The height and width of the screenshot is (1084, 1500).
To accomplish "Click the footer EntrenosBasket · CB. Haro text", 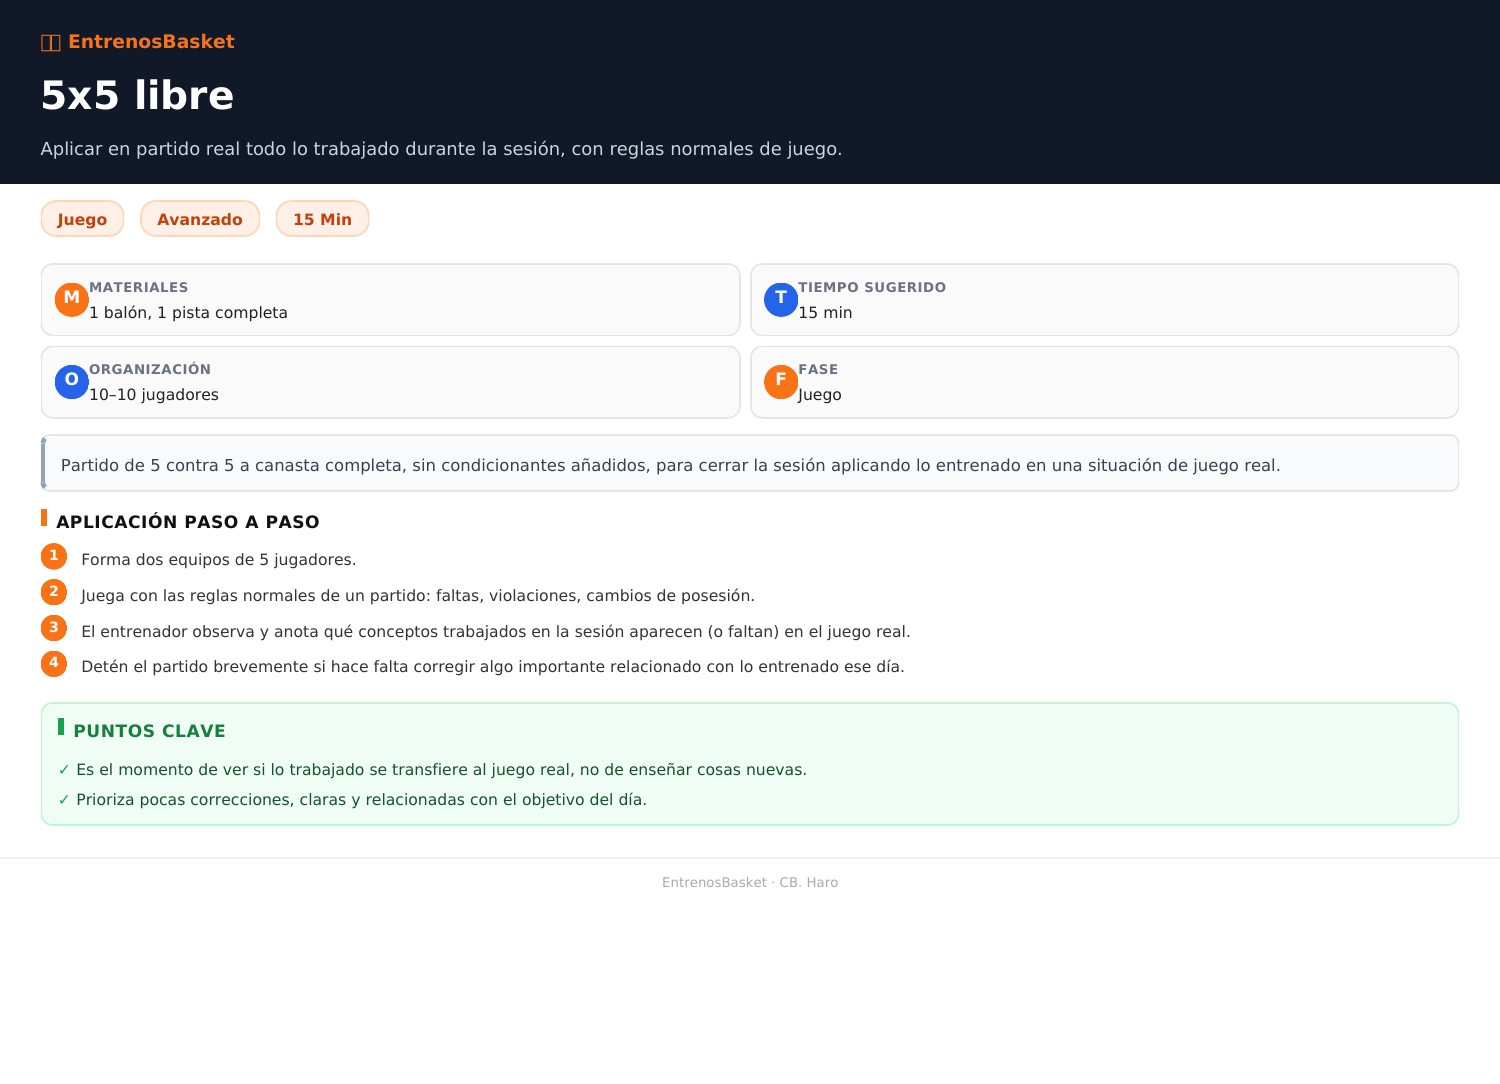I will (750, 882).
